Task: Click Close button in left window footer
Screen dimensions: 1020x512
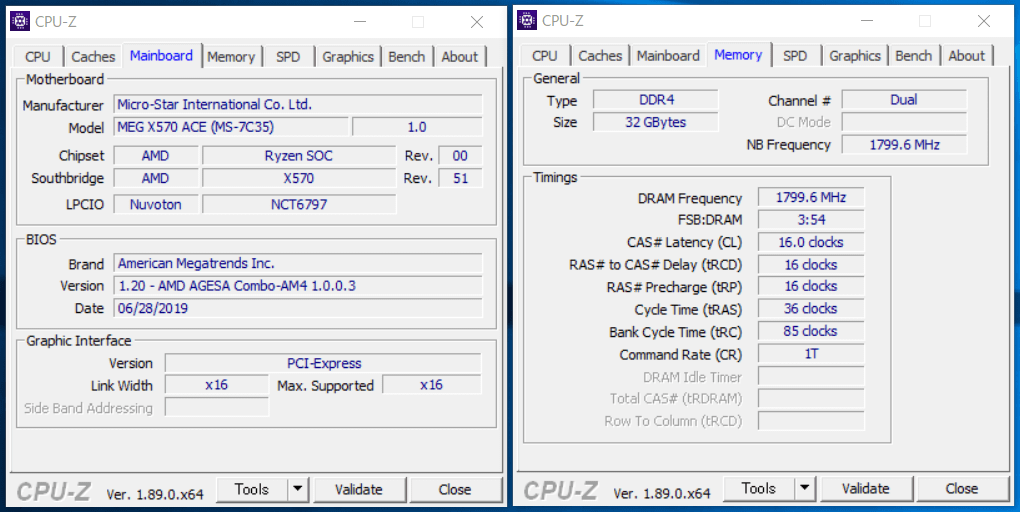Action: click(455, 489)
